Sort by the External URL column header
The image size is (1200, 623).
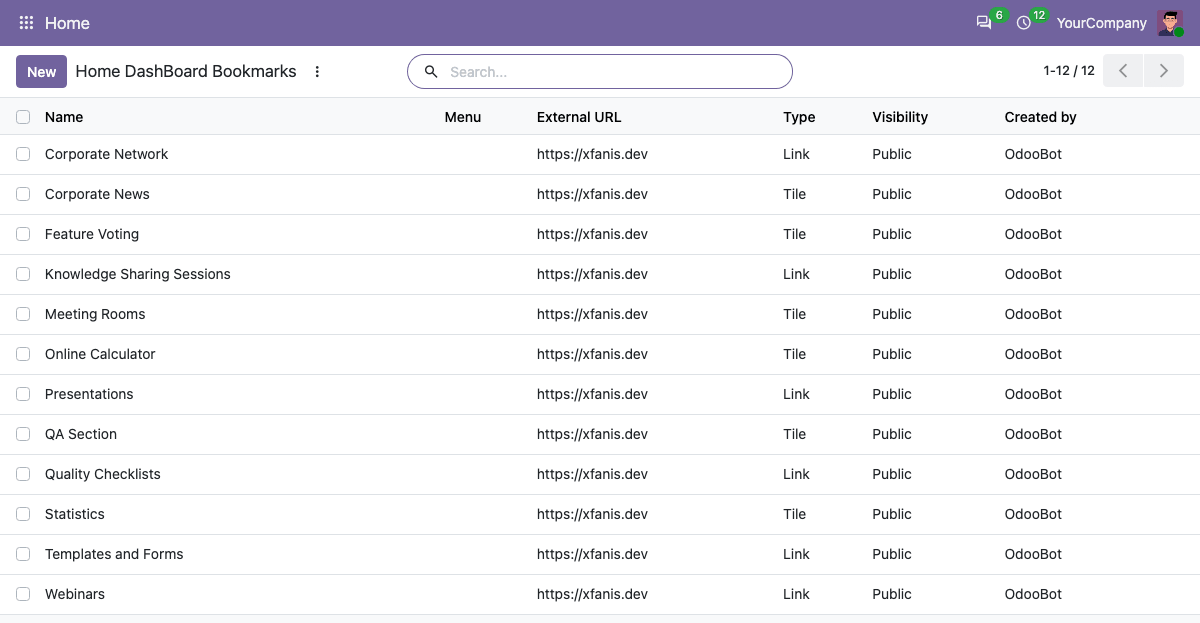(x=579, y=117)
